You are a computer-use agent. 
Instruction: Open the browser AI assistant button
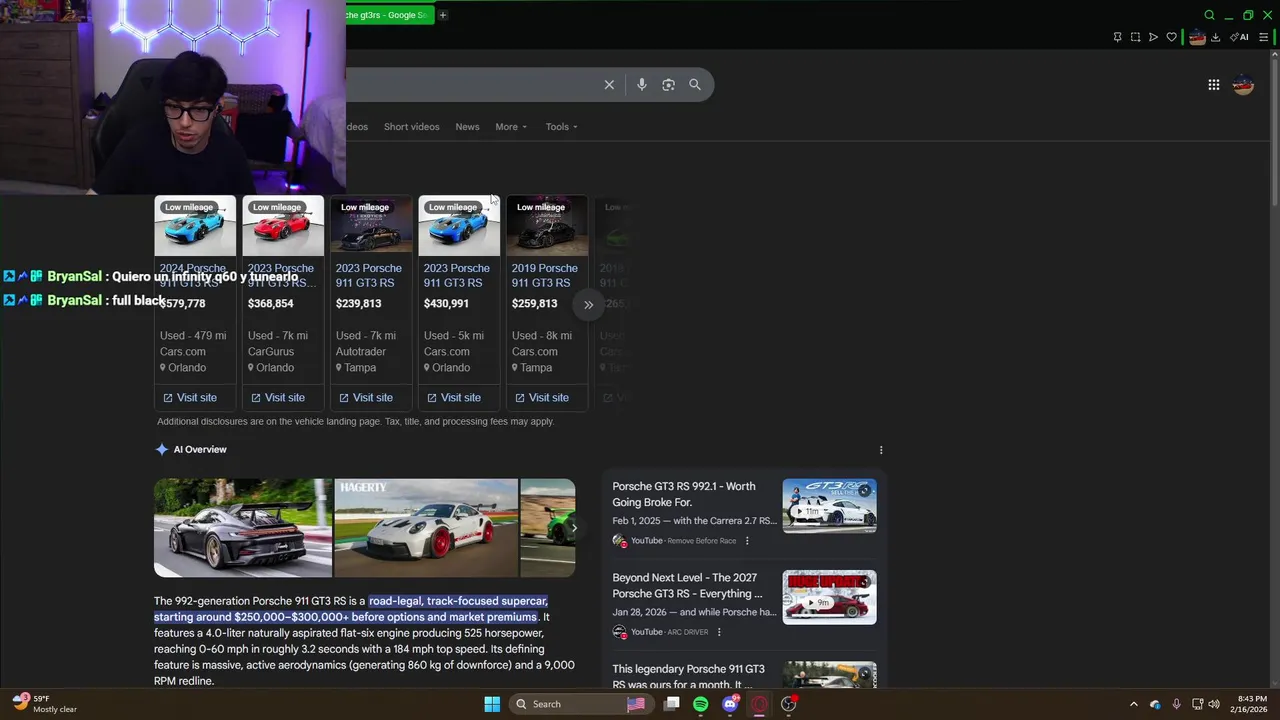(x=1240, y=37)
